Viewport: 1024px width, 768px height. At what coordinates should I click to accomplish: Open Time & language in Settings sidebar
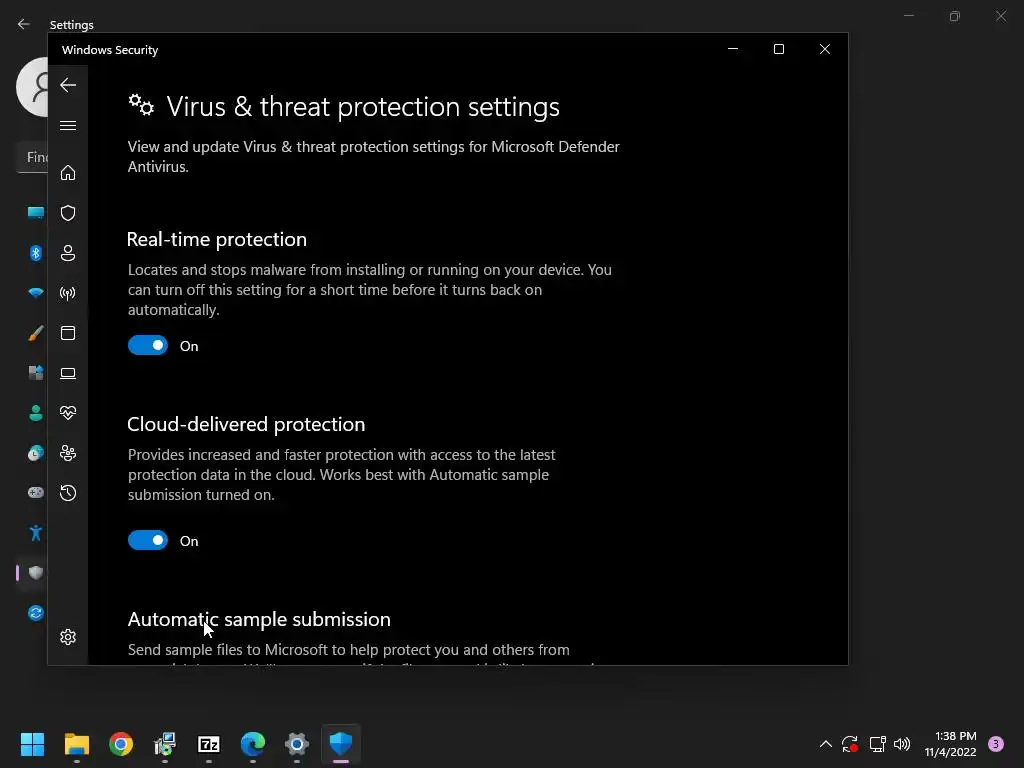[x=35, y=453]
